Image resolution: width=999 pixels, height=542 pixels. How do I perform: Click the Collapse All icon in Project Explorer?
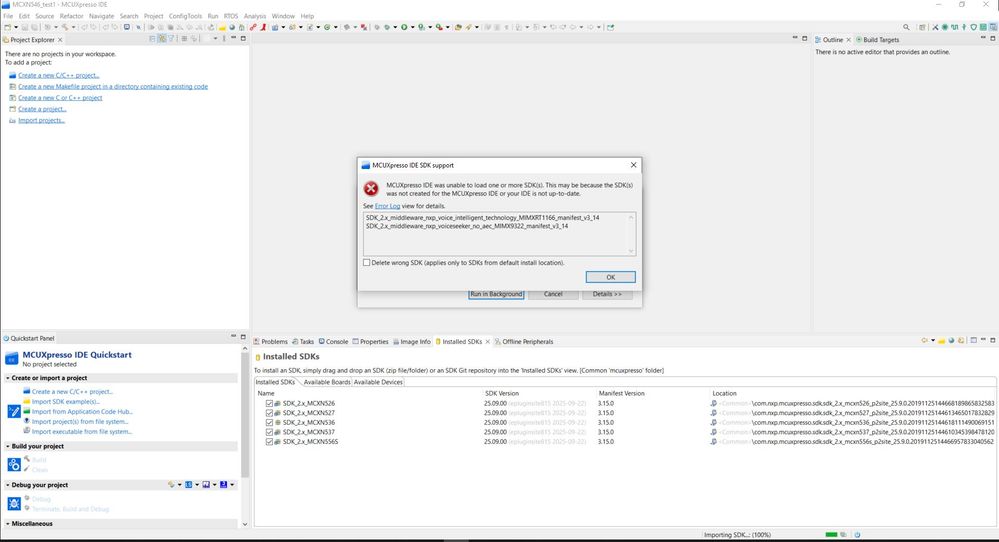click(x=152, y=39)
